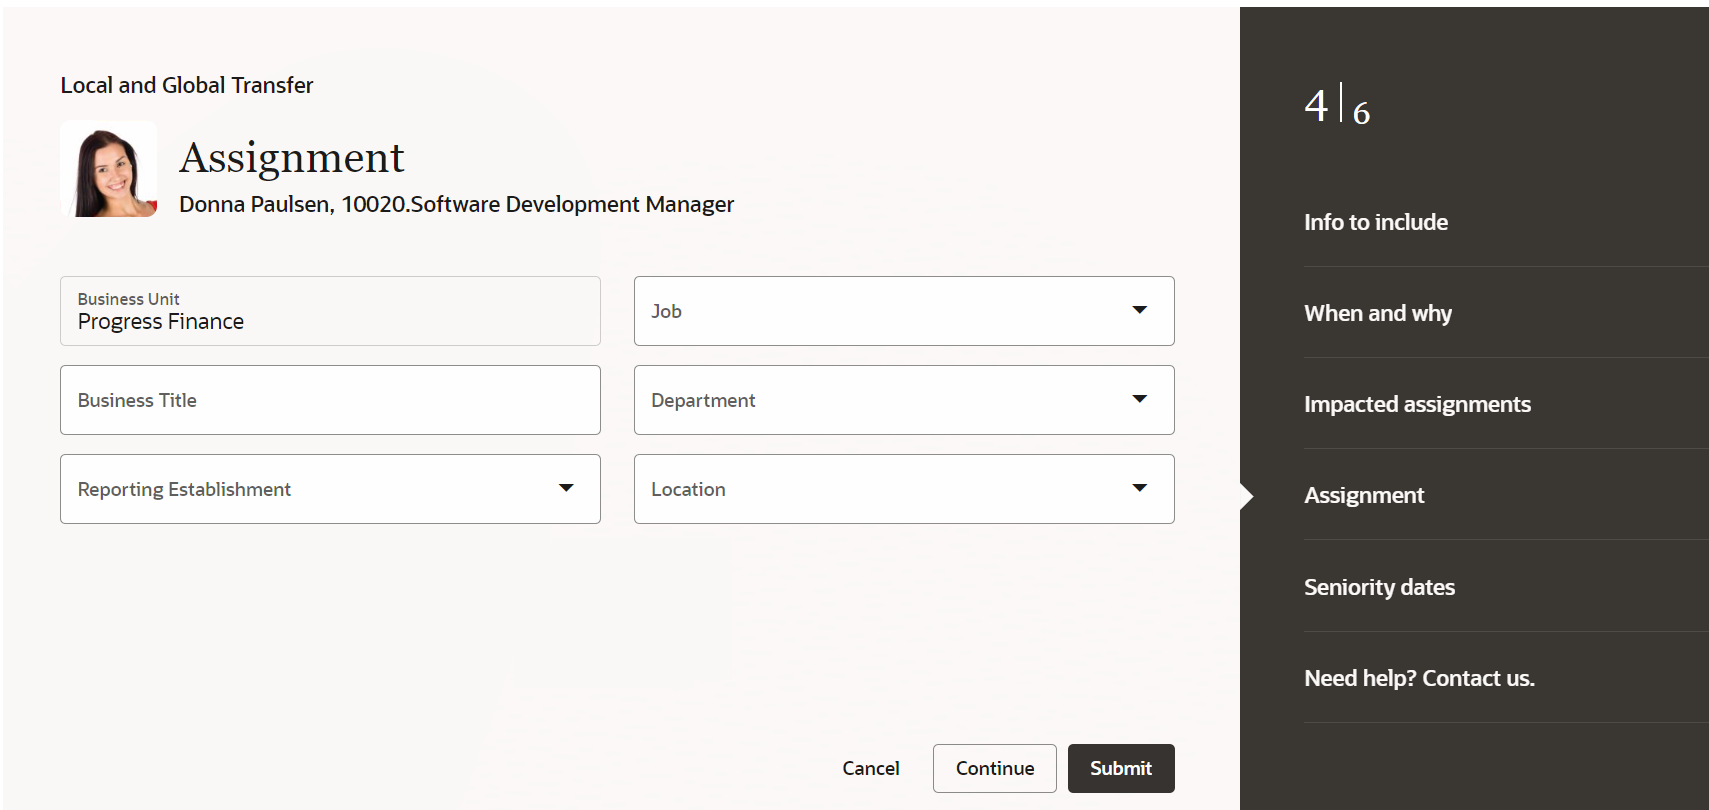1709x810 pixels.
Task: Submit the transfer
Action: pos(1121,768)
